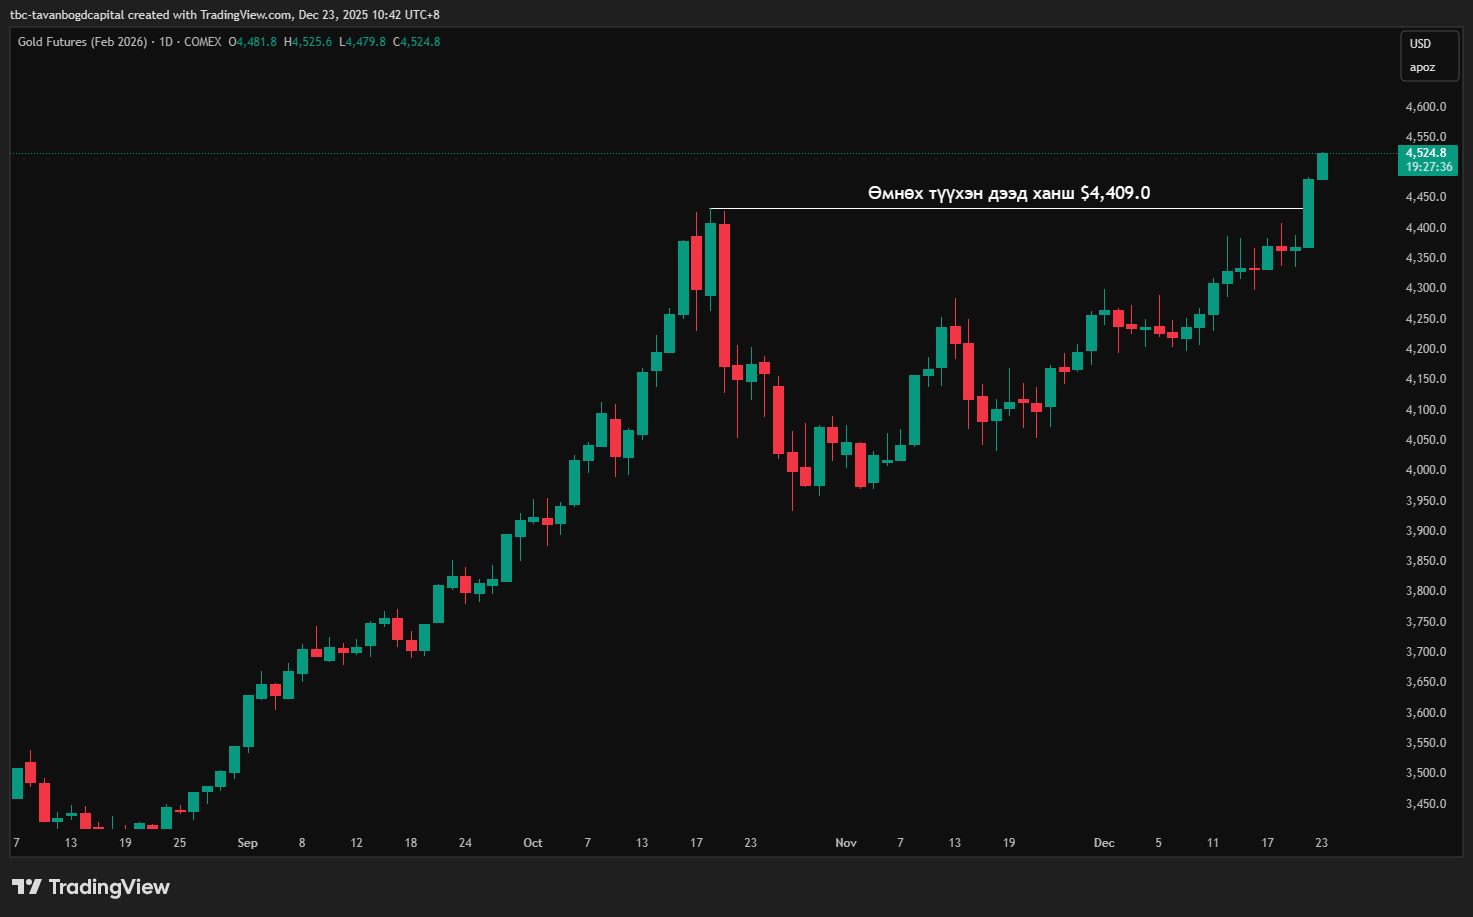Select the white horizontal line at $4,409
The image size is (1473, 917).
[1000, 208]
